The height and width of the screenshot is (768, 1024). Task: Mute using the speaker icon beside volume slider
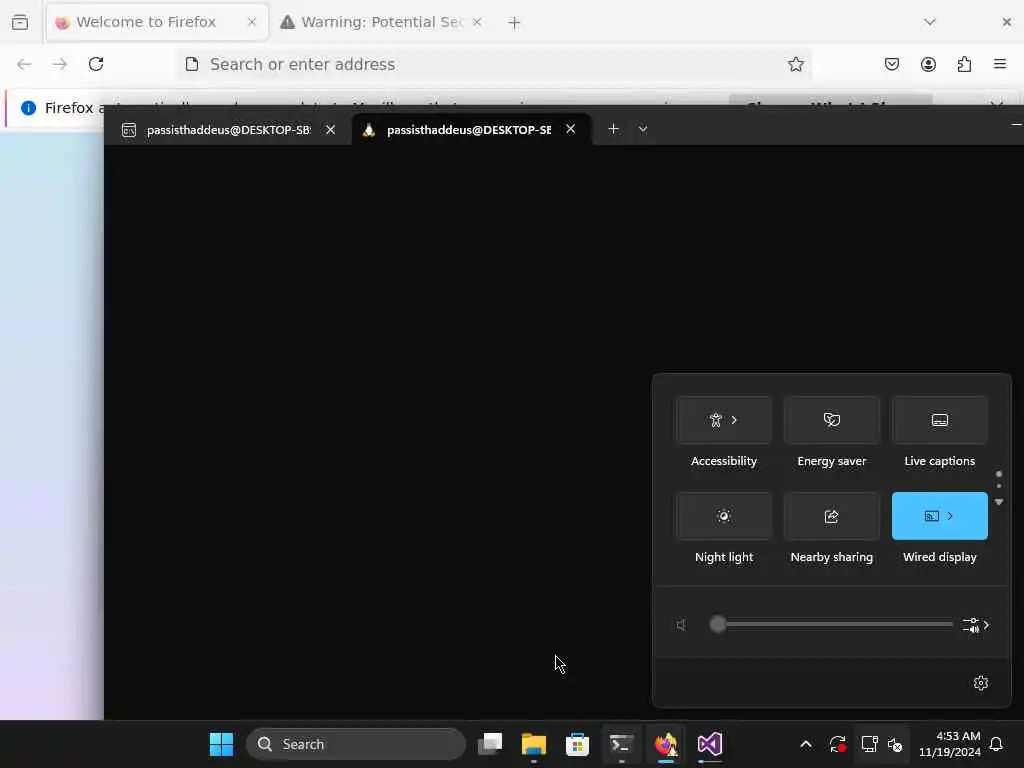[681, 625]
